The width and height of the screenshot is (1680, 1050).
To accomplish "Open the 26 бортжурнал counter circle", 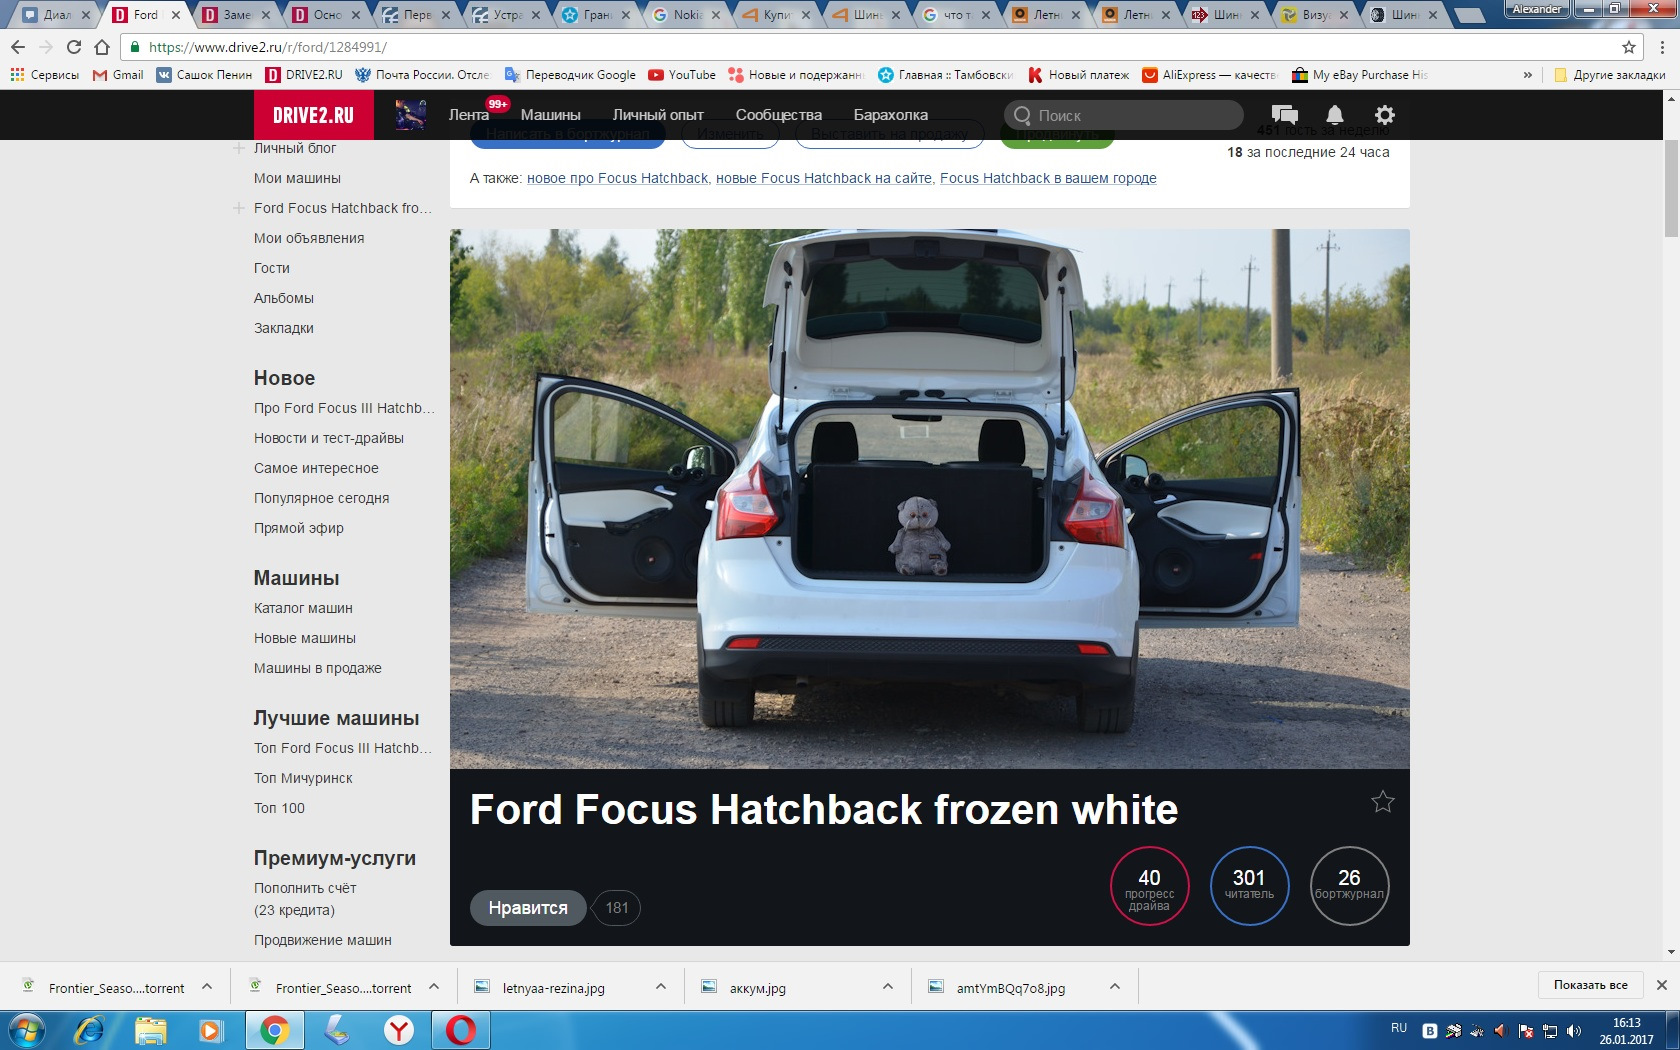I will 1349,886.
